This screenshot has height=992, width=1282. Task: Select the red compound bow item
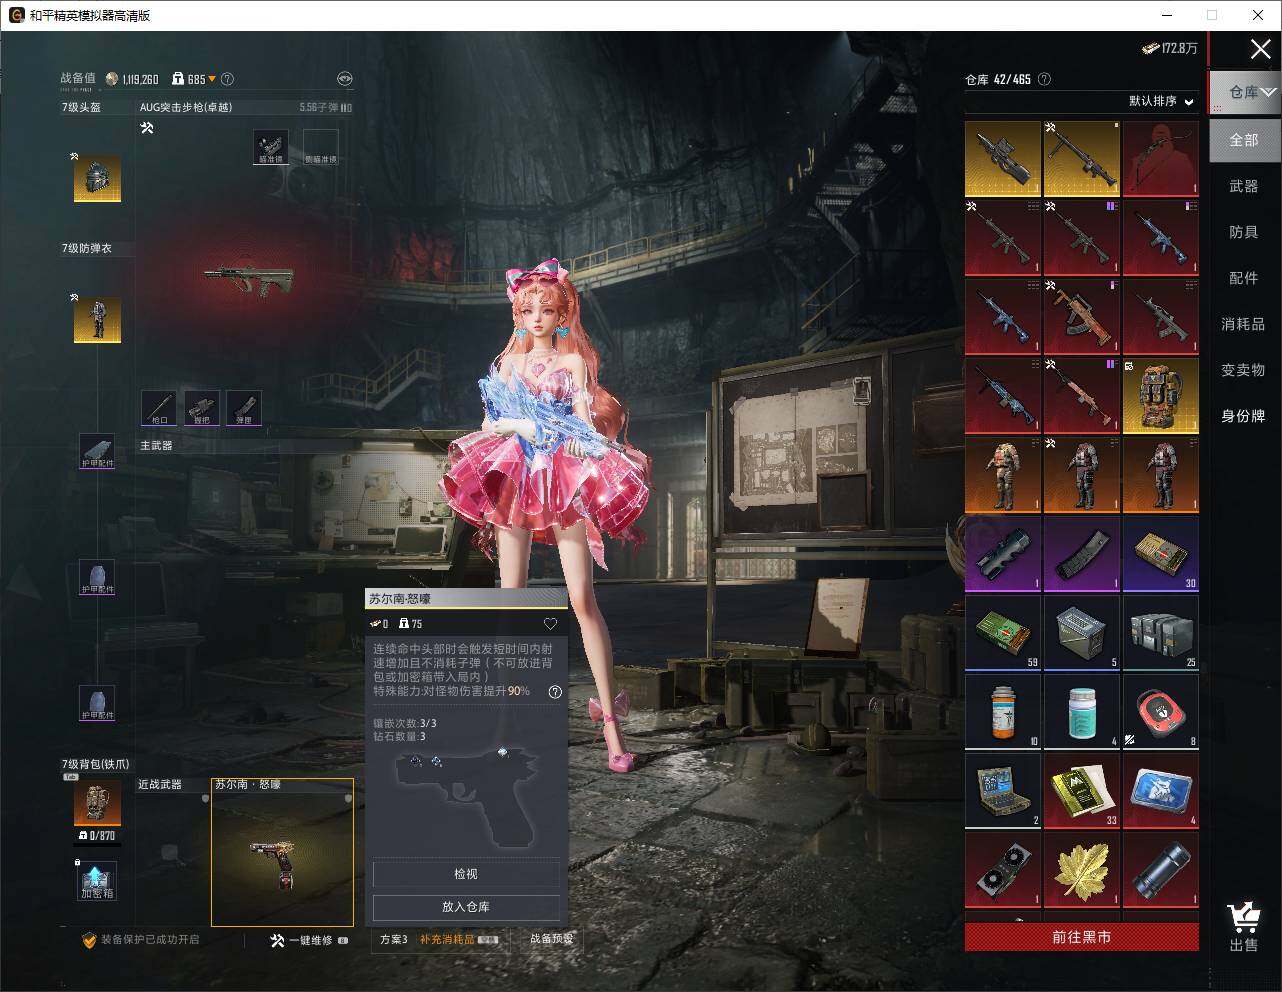click(1161, 159)
